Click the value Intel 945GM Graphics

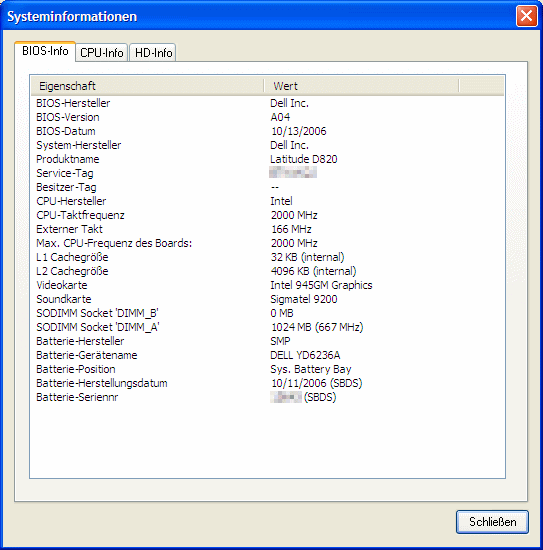pos(321,285)
